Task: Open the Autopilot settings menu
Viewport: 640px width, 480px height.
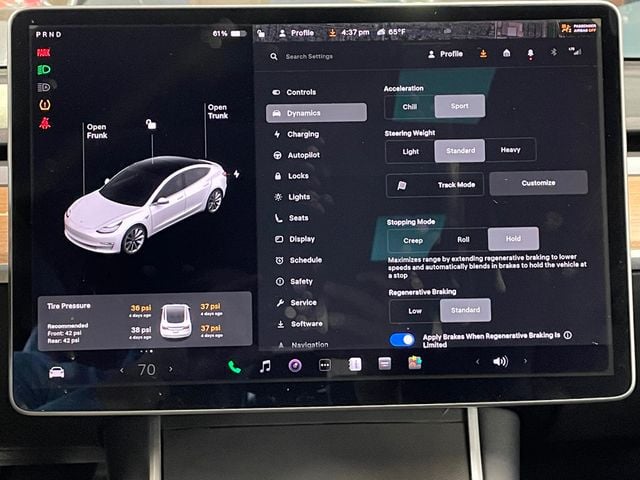Action: (x=303, y=155)
